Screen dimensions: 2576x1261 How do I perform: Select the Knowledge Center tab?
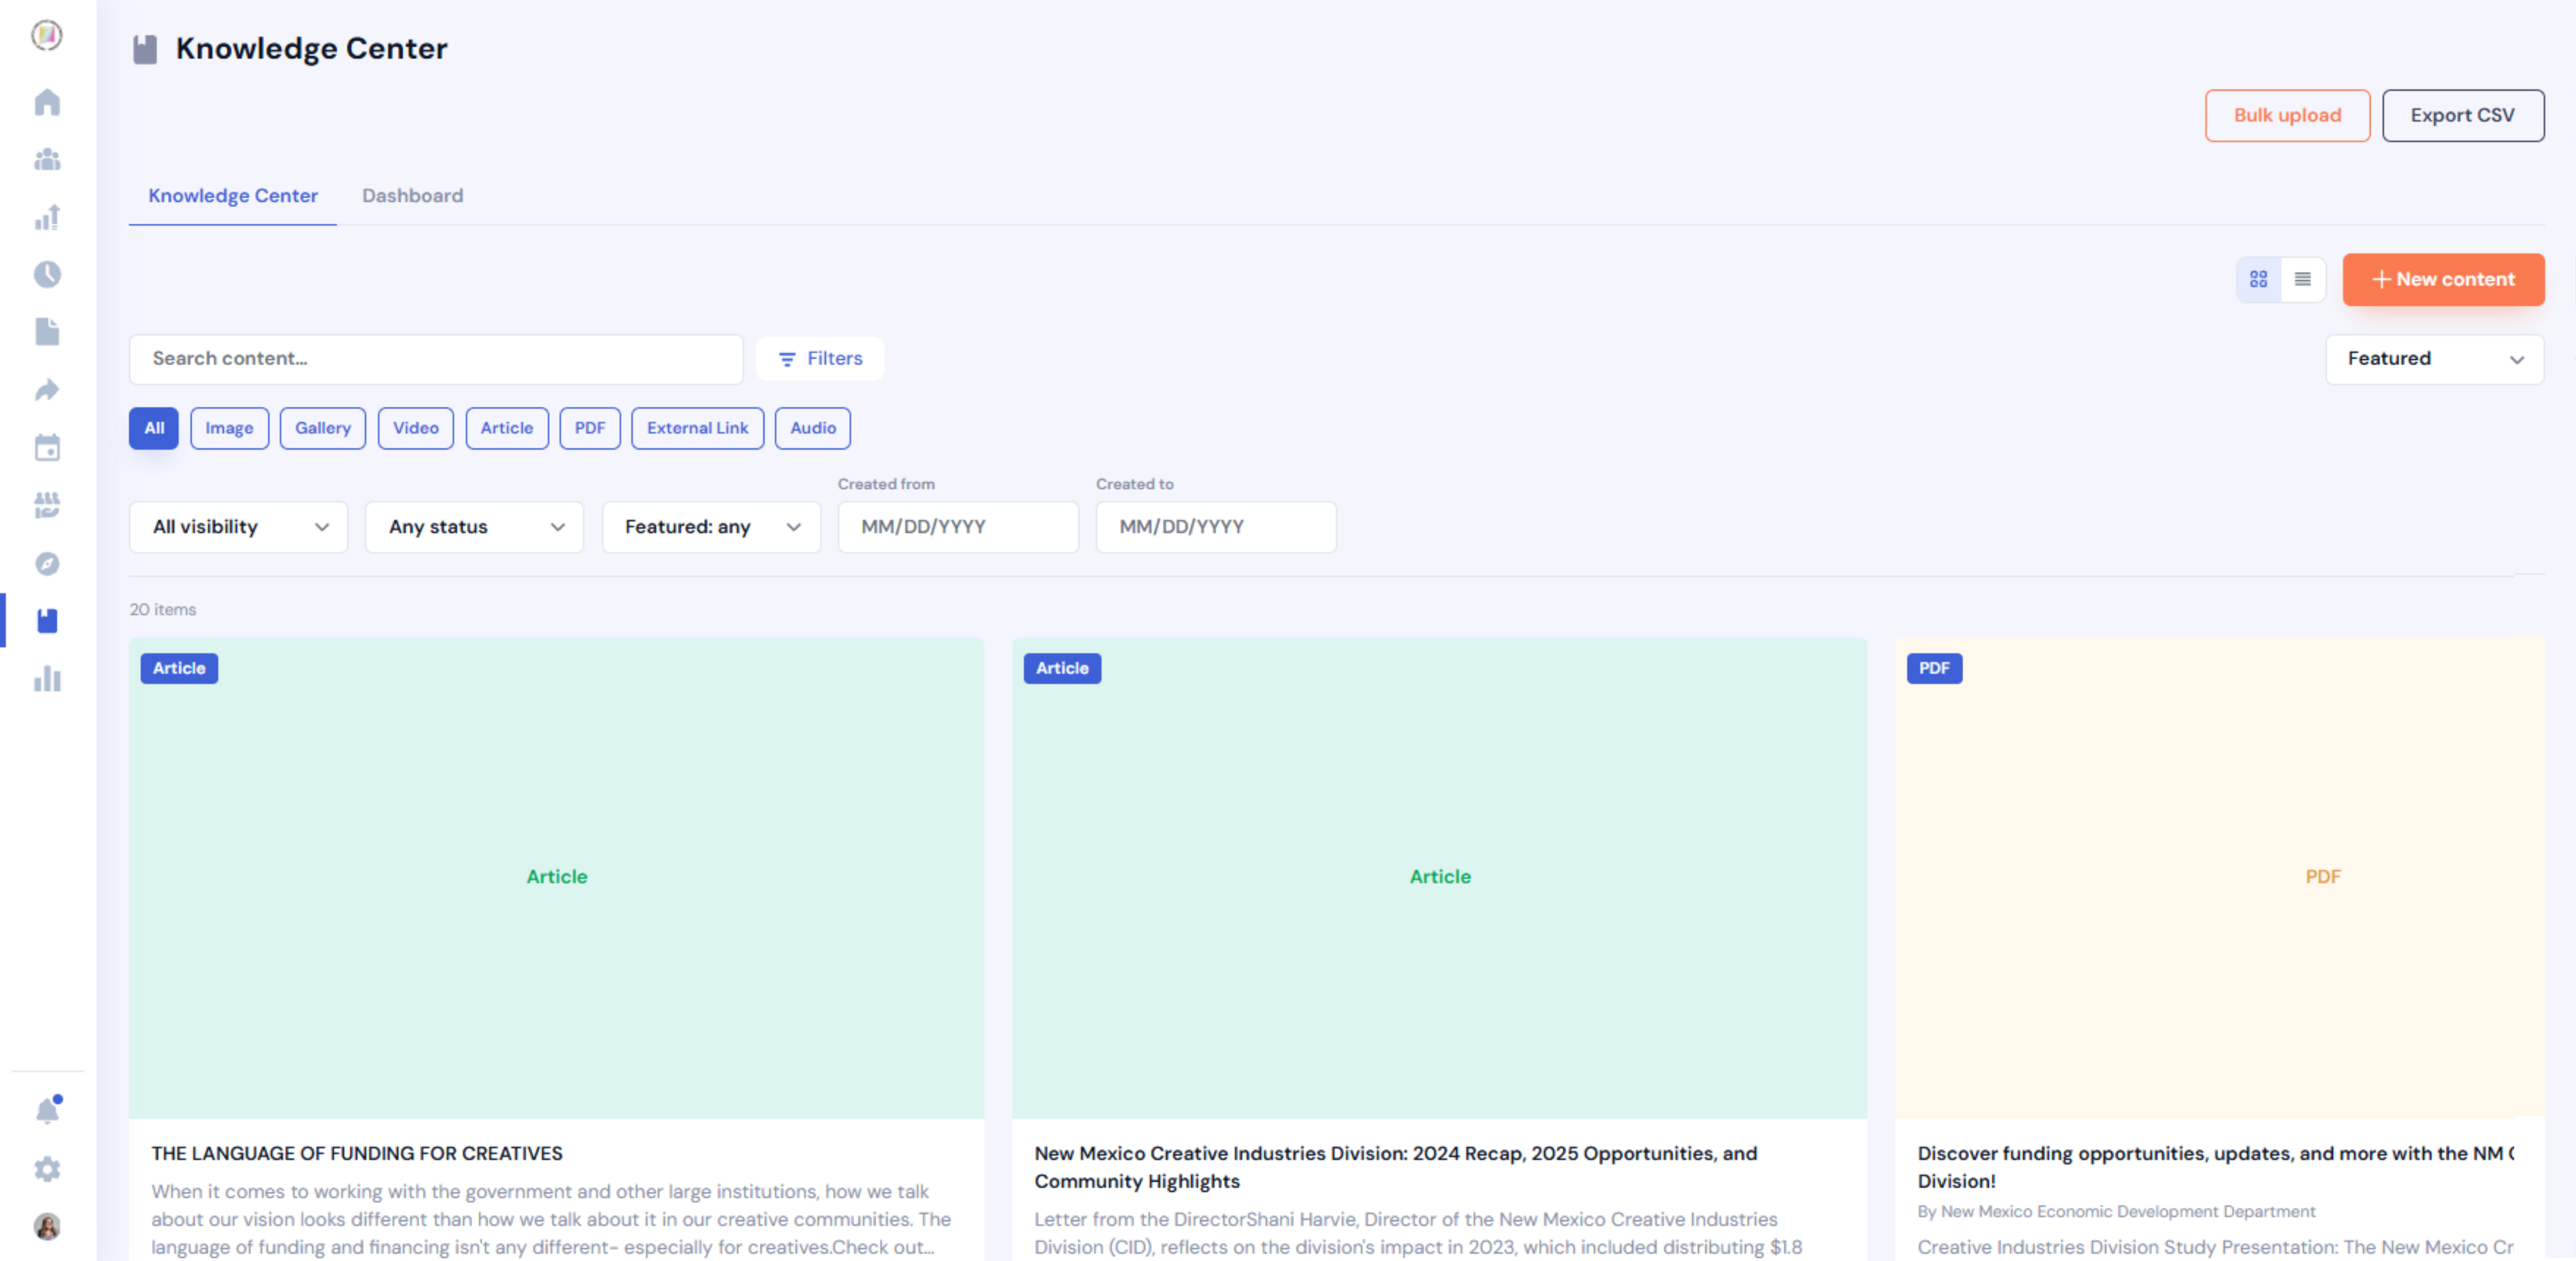[x=233, y=196]
